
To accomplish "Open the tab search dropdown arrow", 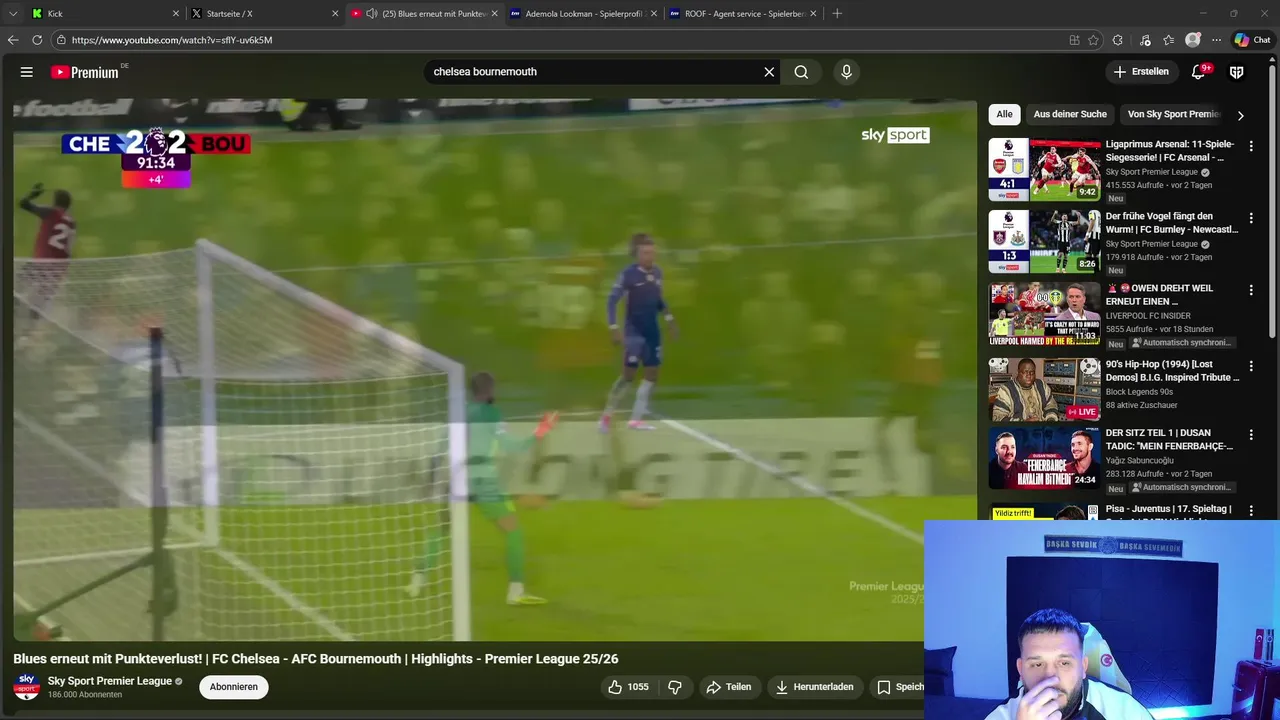I will click(13, 14).
